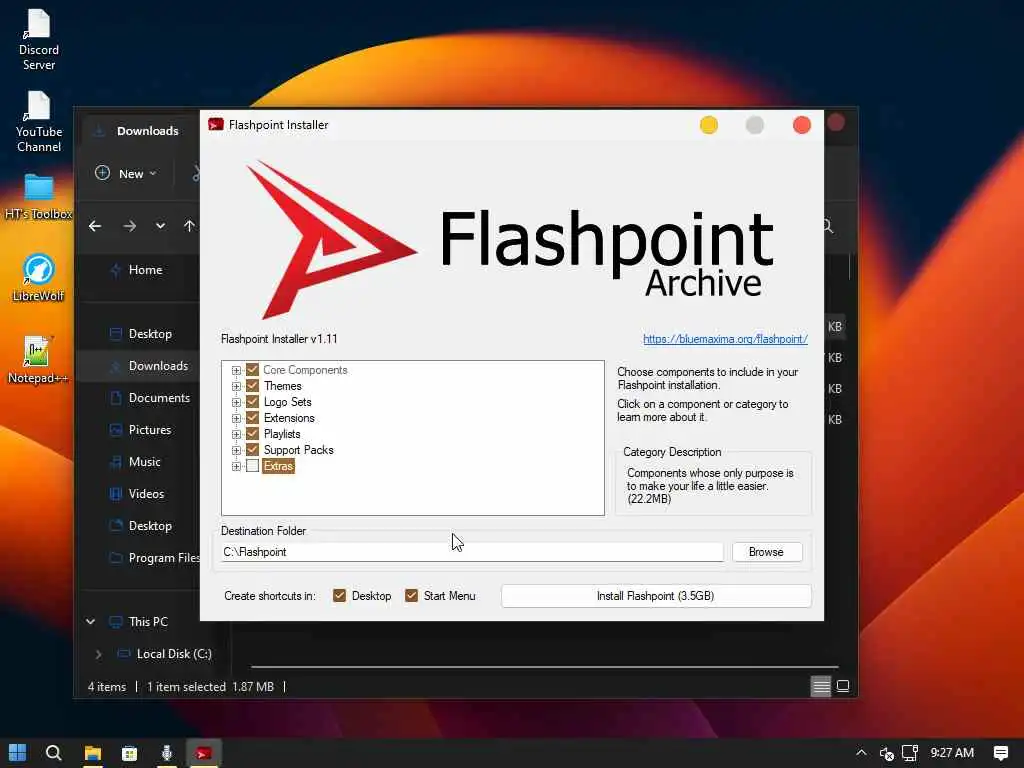Collapse This PC in File Explorer sidebar

coord(91,622)
